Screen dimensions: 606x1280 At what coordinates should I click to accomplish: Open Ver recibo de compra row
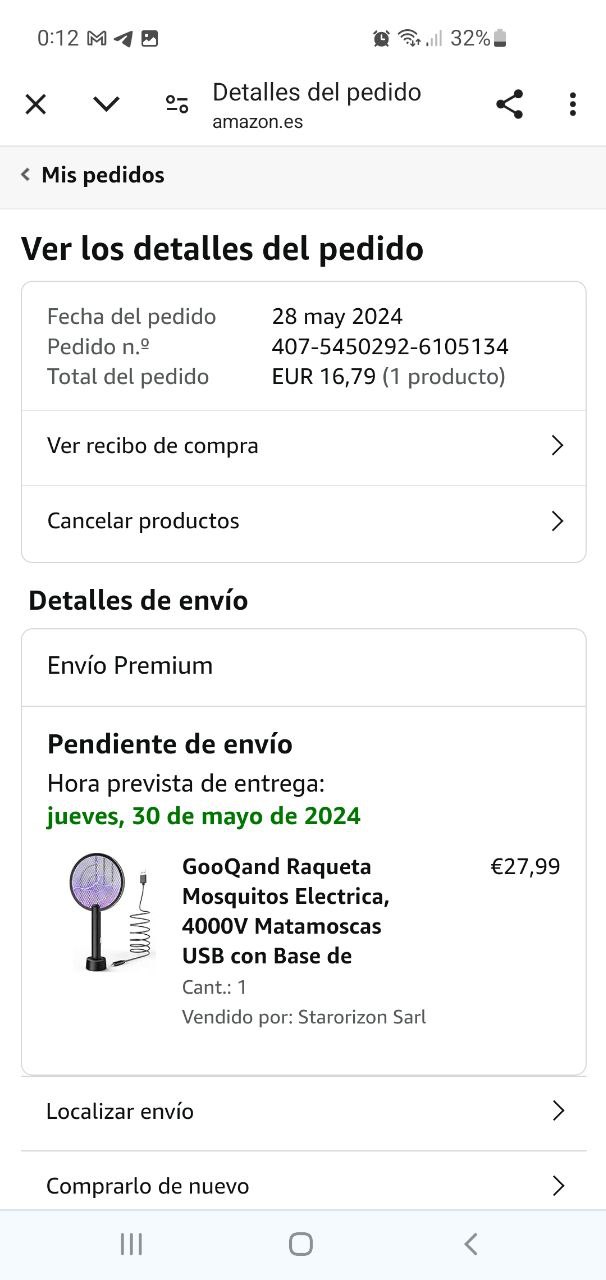(x=303, y=446)
